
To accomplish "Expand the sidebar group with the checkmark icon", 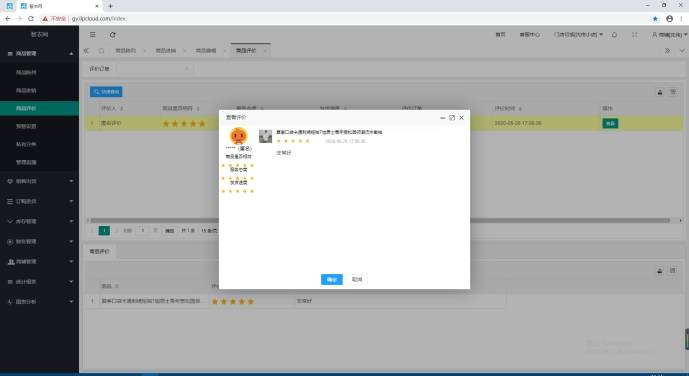I will pyautogui.click(x=40, y=221).
